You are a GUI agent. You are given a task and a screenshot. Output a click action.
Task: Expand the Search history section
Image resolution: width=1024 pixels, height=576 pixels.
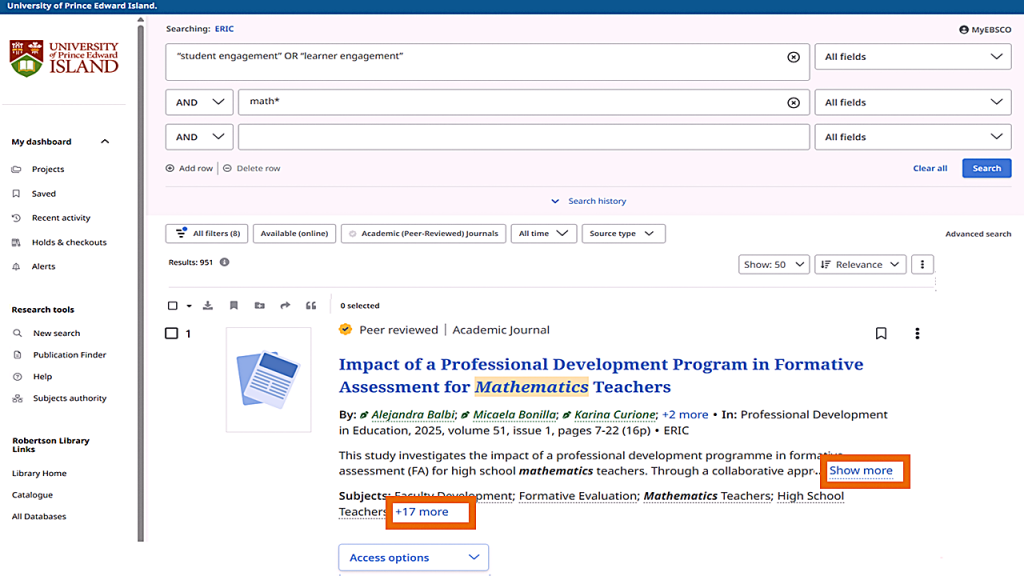coord(588,201)
